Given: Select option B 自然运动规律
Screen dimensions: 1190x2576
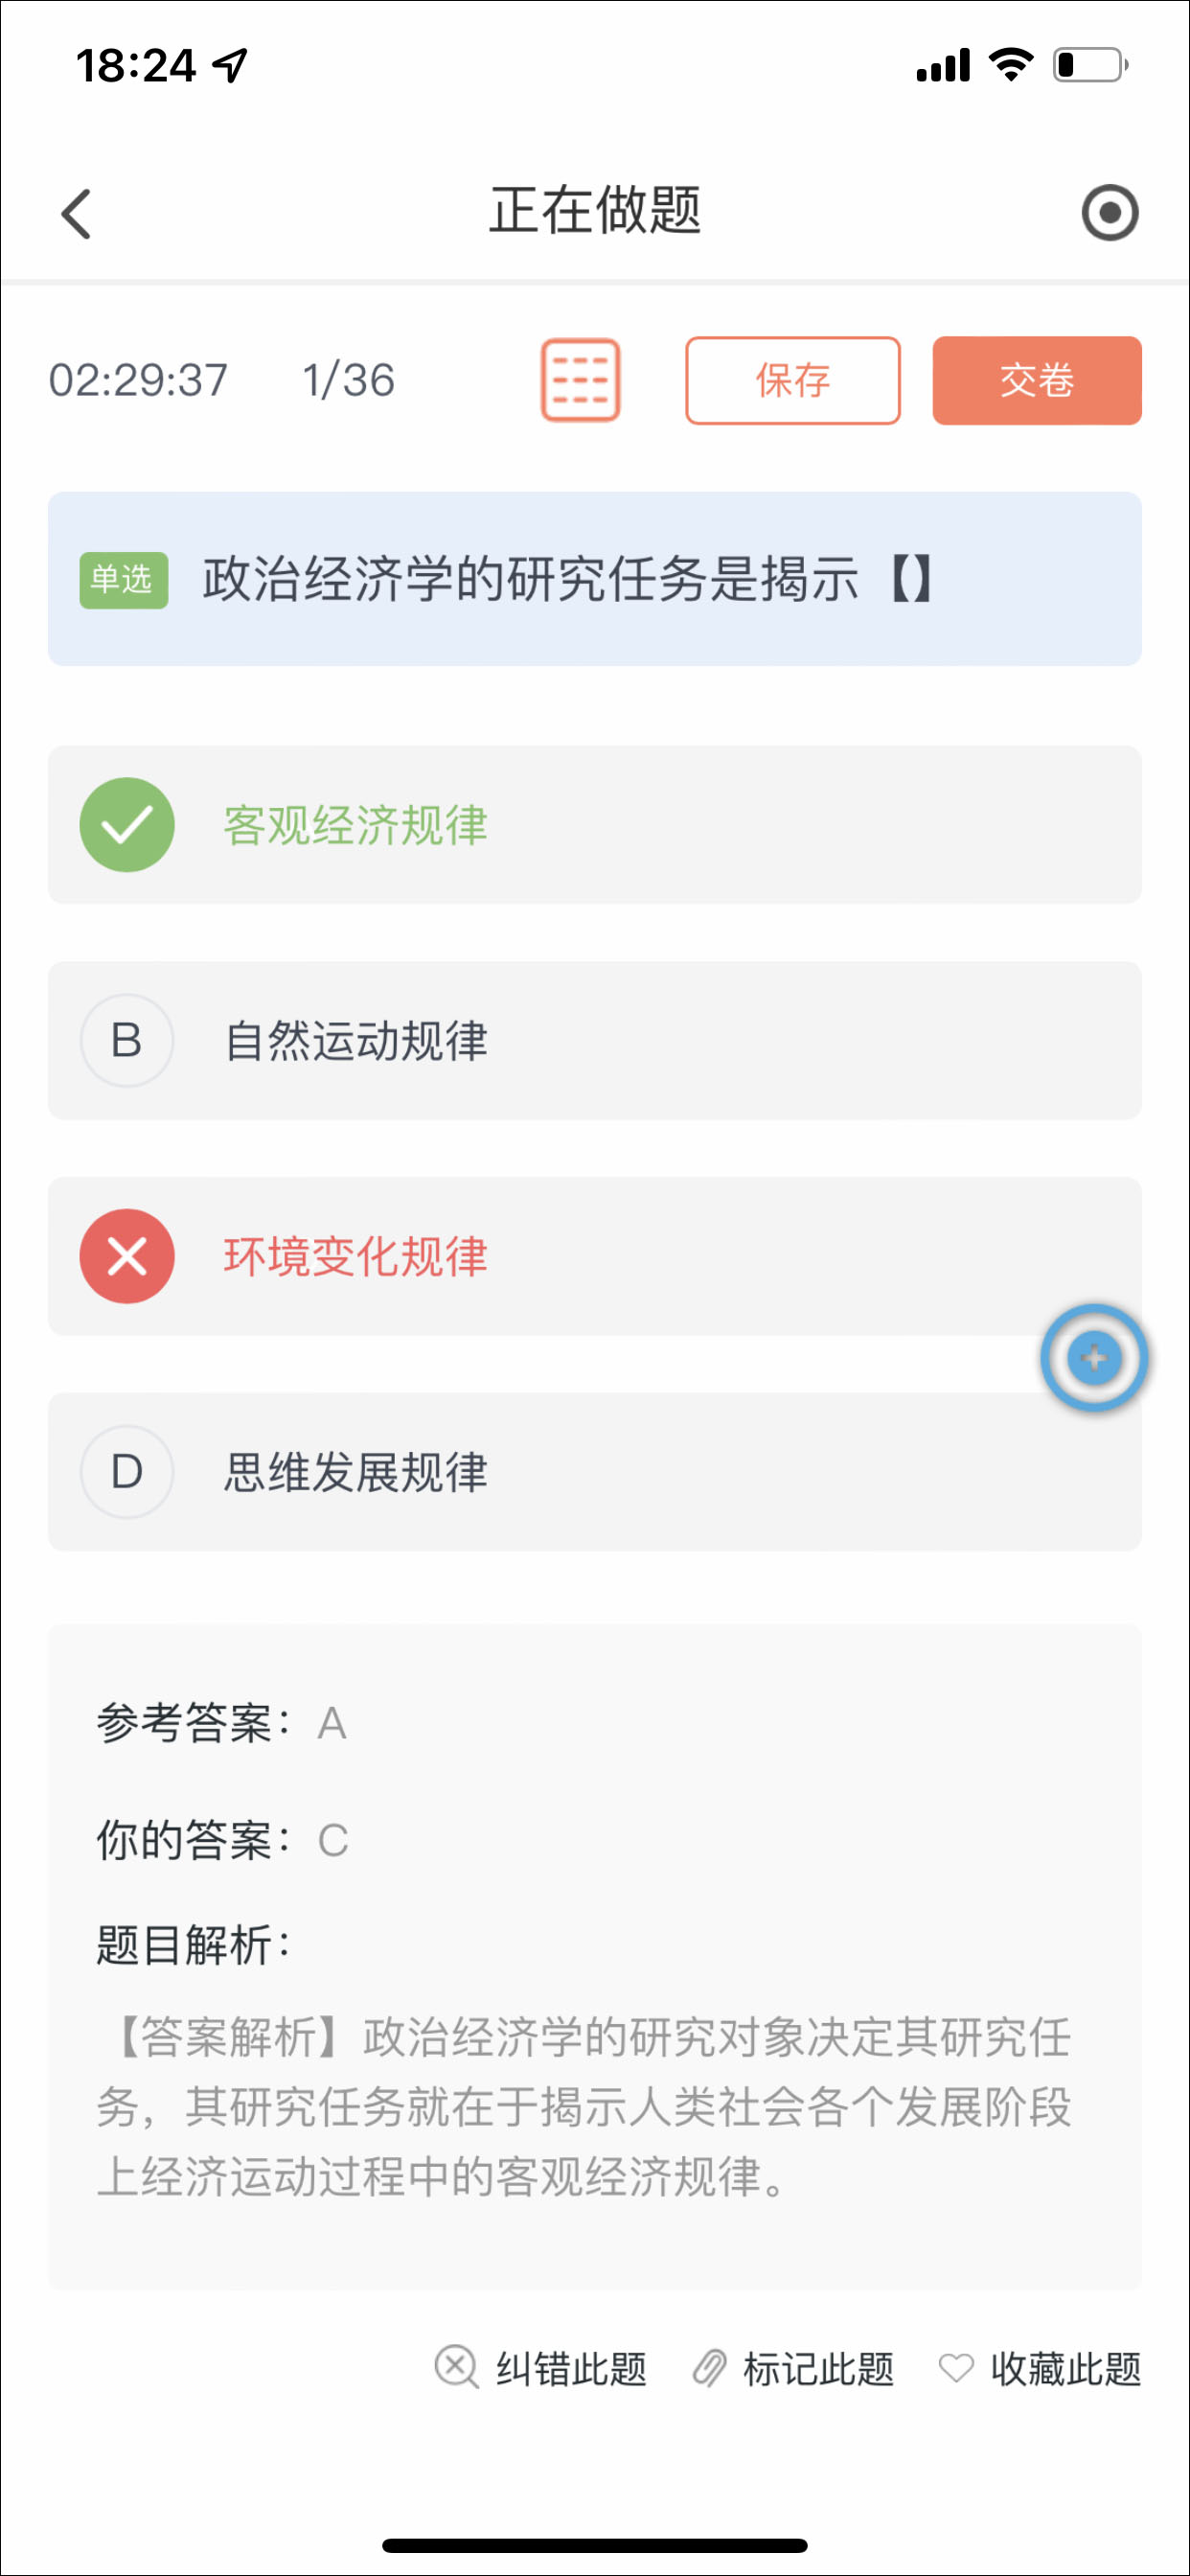Looking at the screenshot, I should (x=355, y=1040).
